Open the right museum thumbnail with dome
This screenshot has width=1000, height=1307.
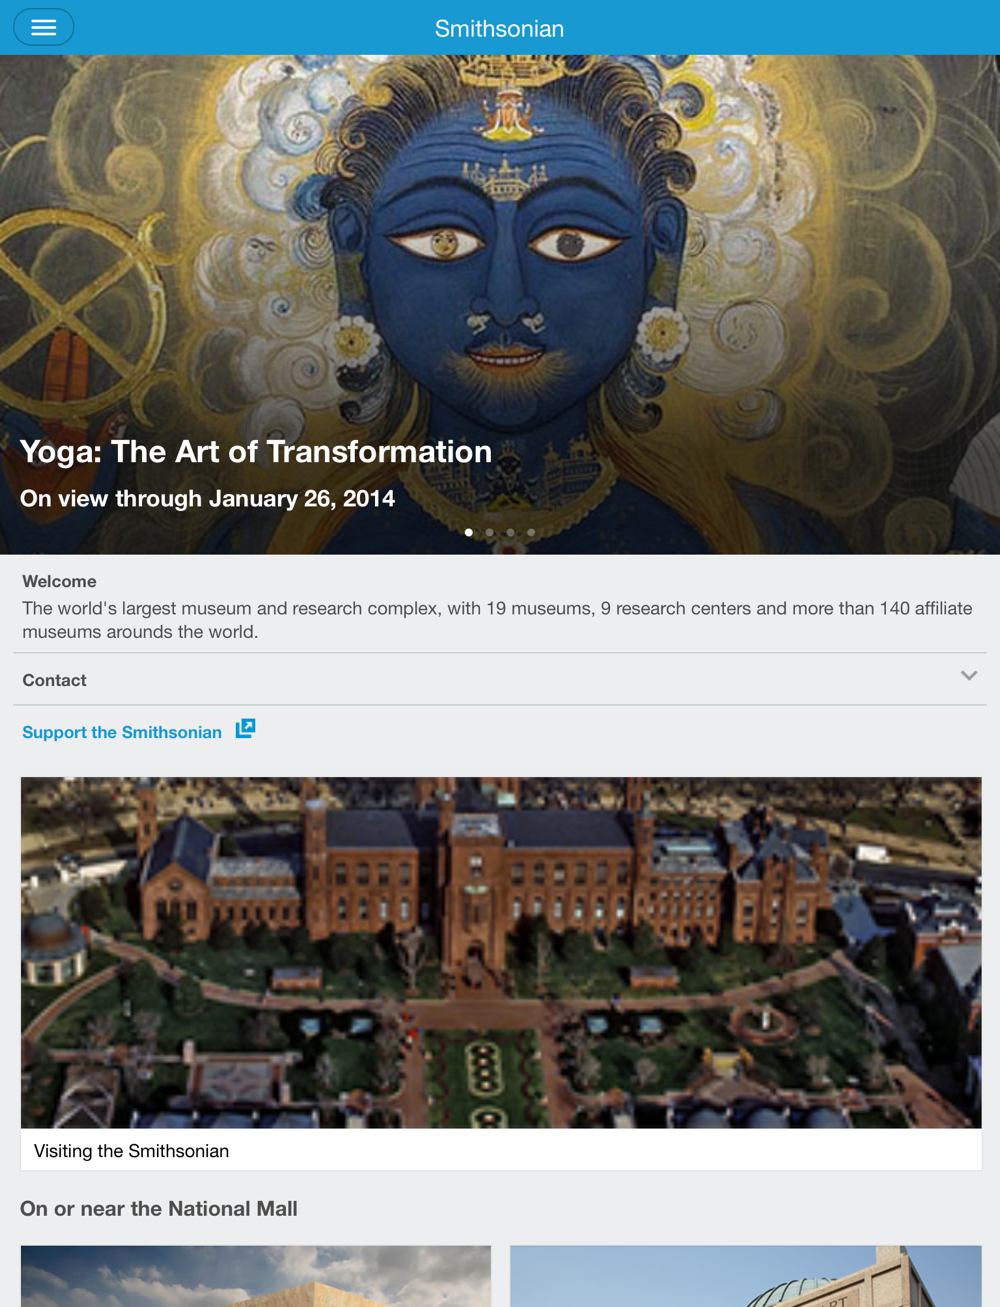point(746,1276)
